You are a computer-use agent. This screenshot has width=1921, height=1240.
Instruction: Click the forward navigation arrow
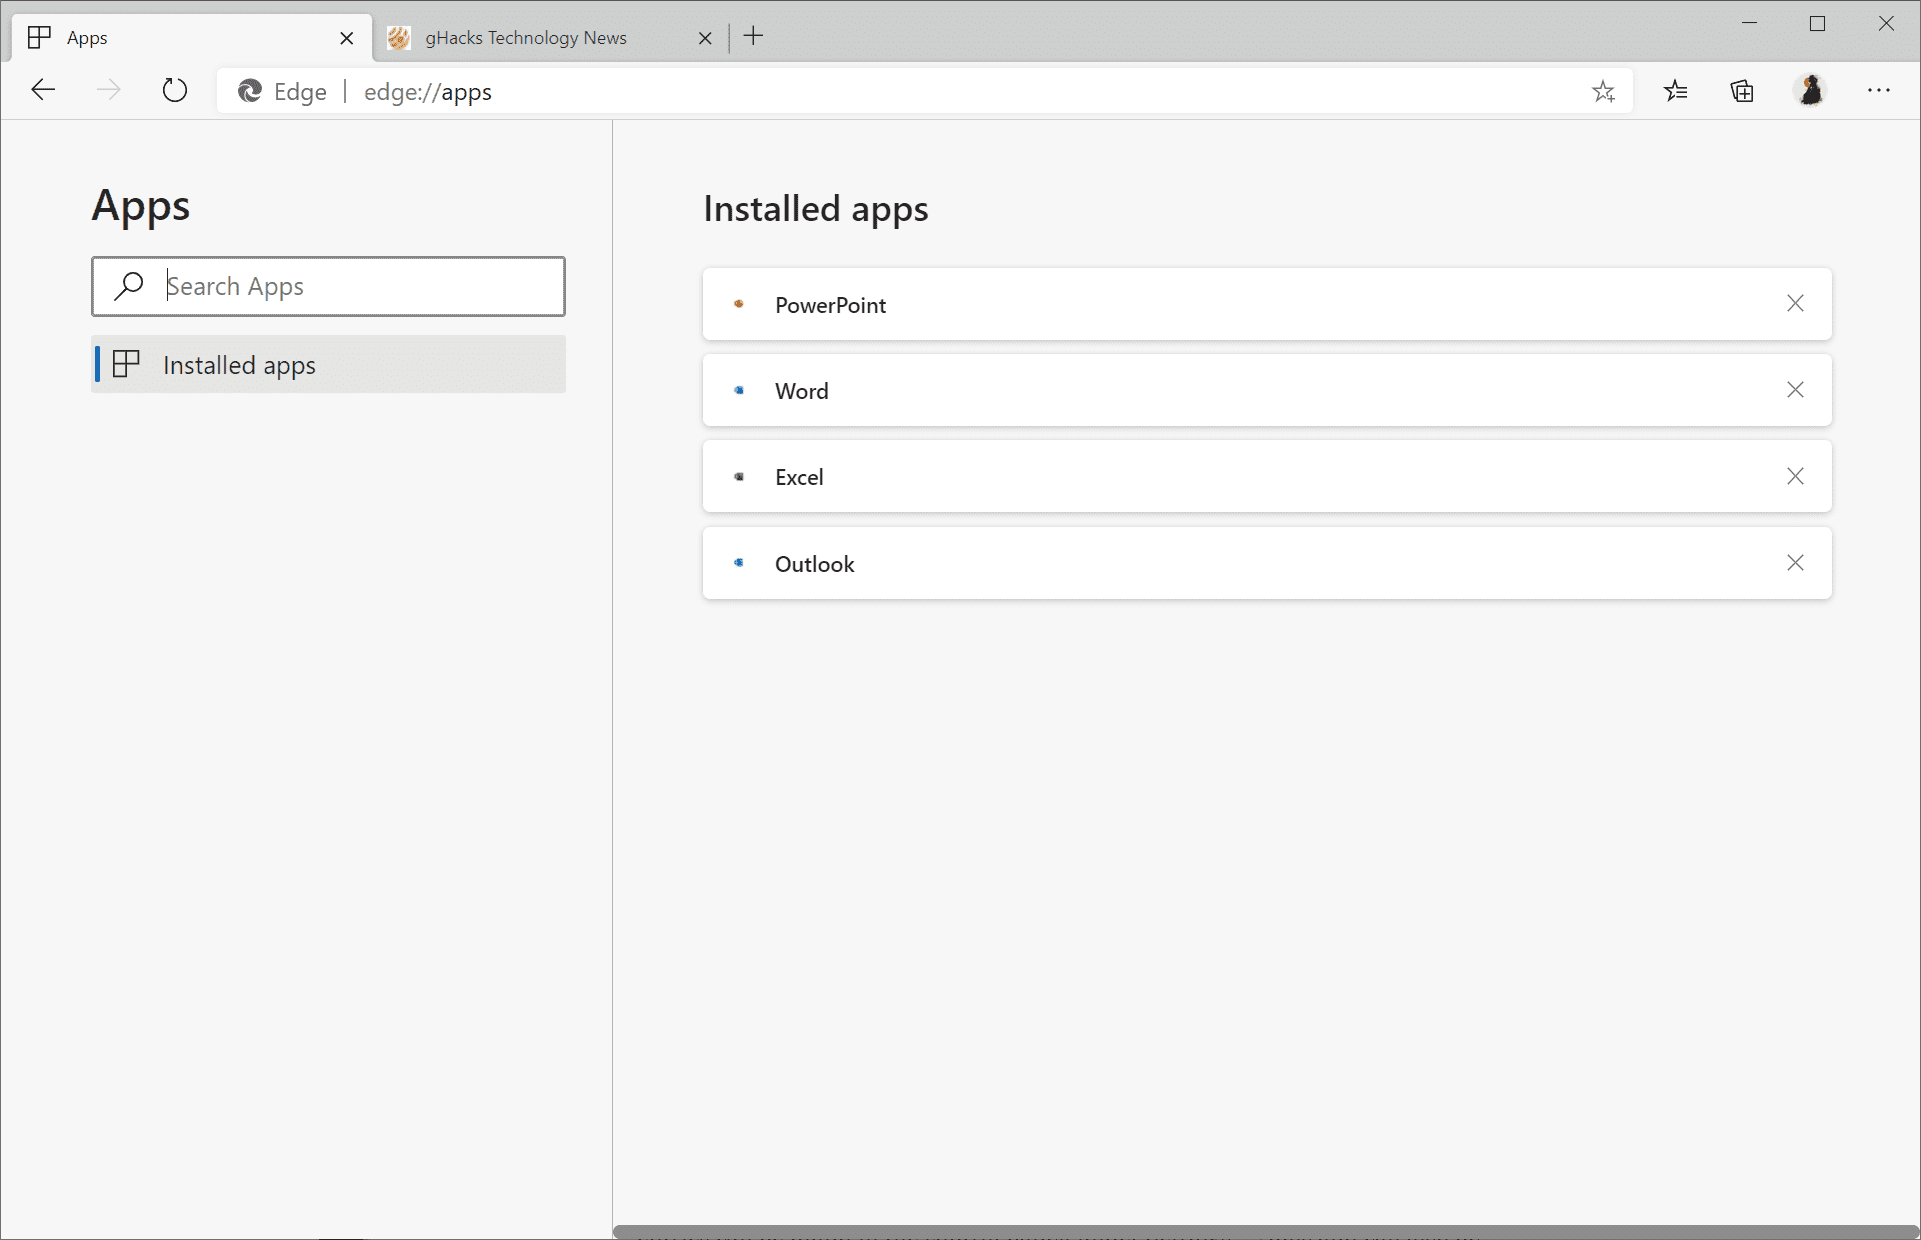(108, 90)
